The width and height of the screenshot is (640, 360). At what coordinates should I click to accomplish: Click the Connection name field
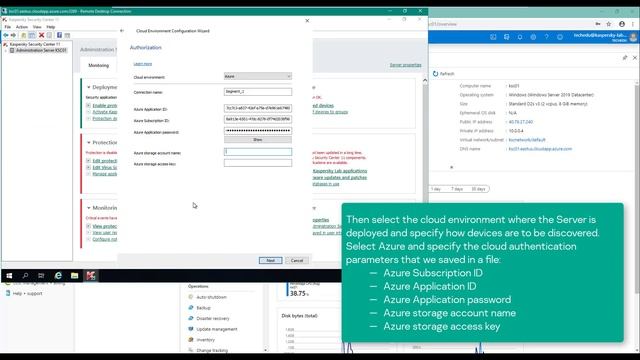258,92
